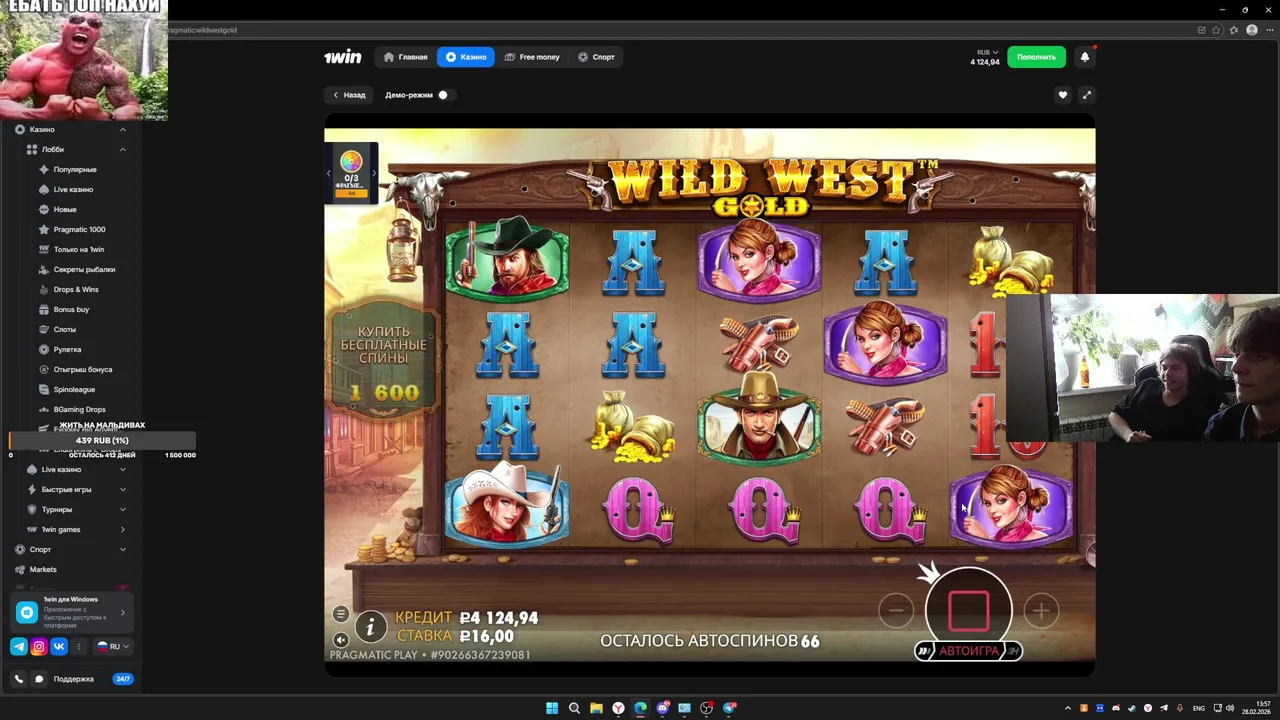Open the 1win для Windows banner
Screen dimensions: 1280x720
pyautogui.click(x=71, y=612)
